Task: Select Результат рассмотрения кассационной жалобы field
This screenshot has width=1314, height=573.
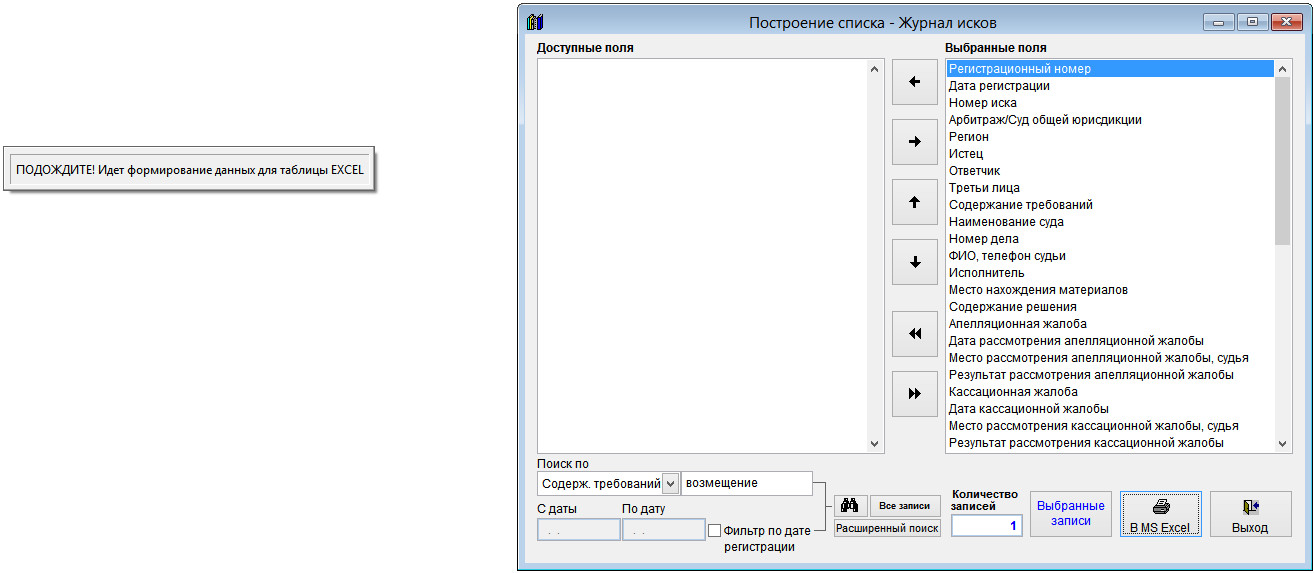Action: coord(1110,443)
